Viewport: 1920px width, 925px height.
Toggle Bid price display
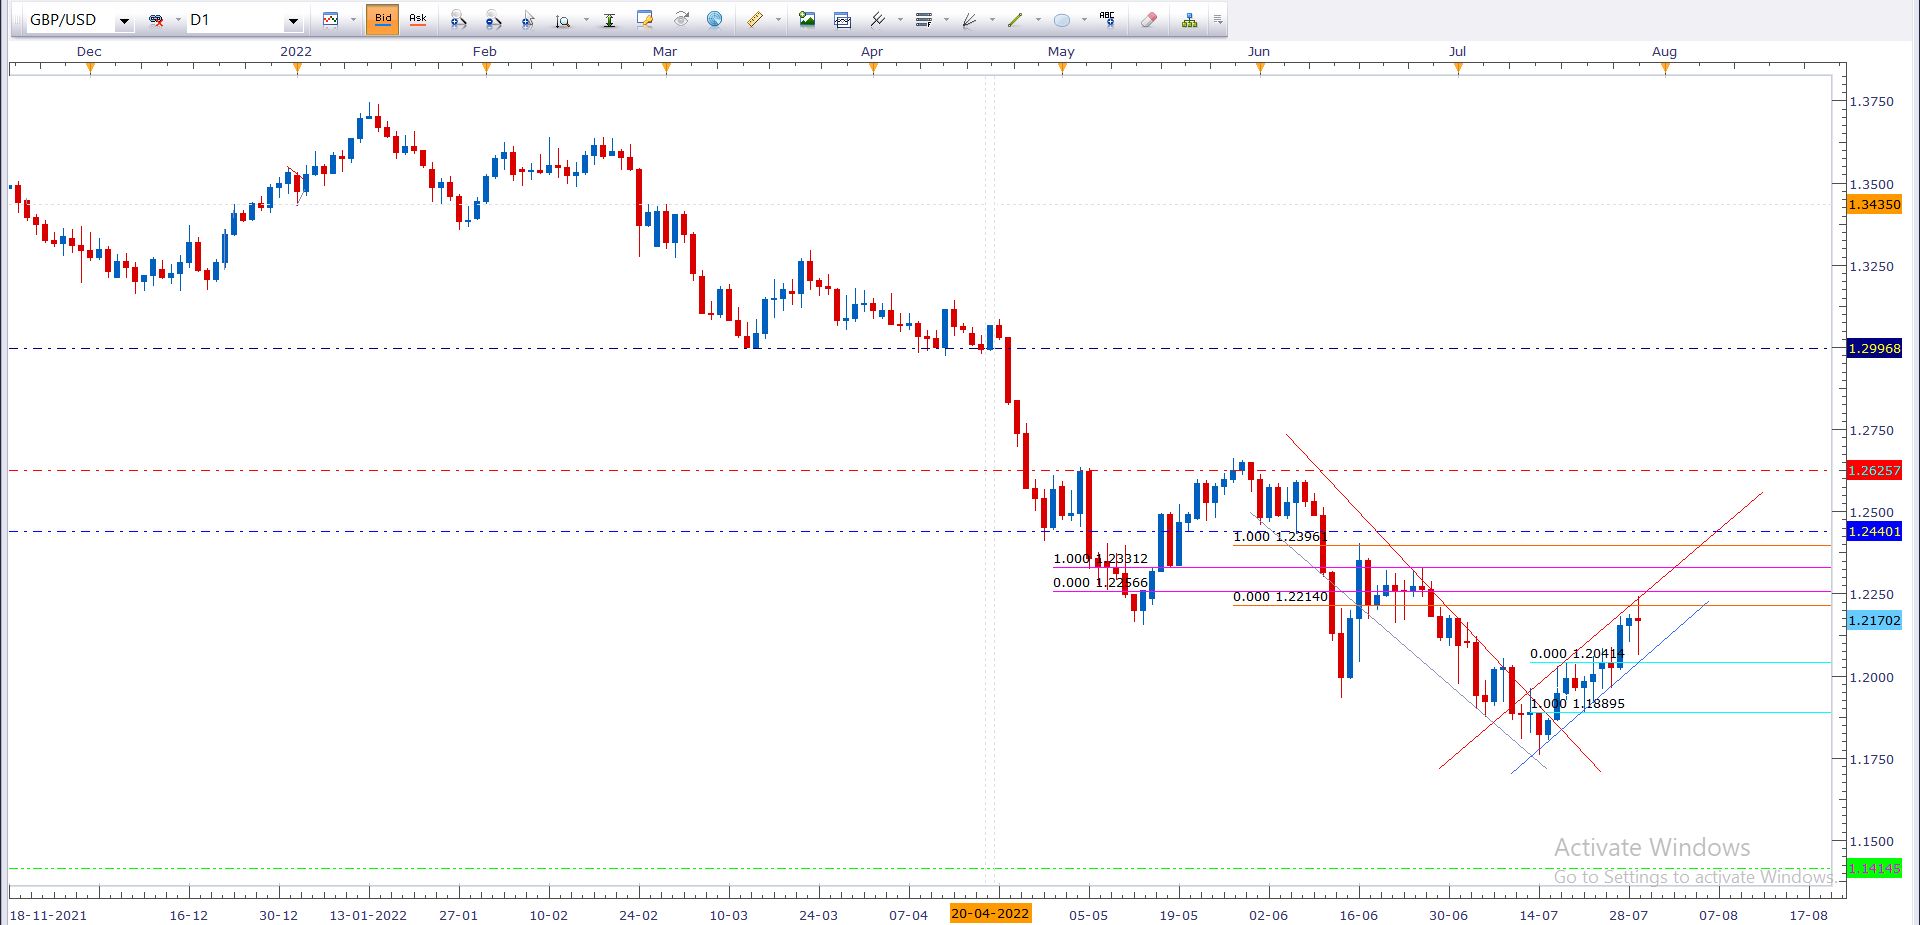tap(383, 20)
